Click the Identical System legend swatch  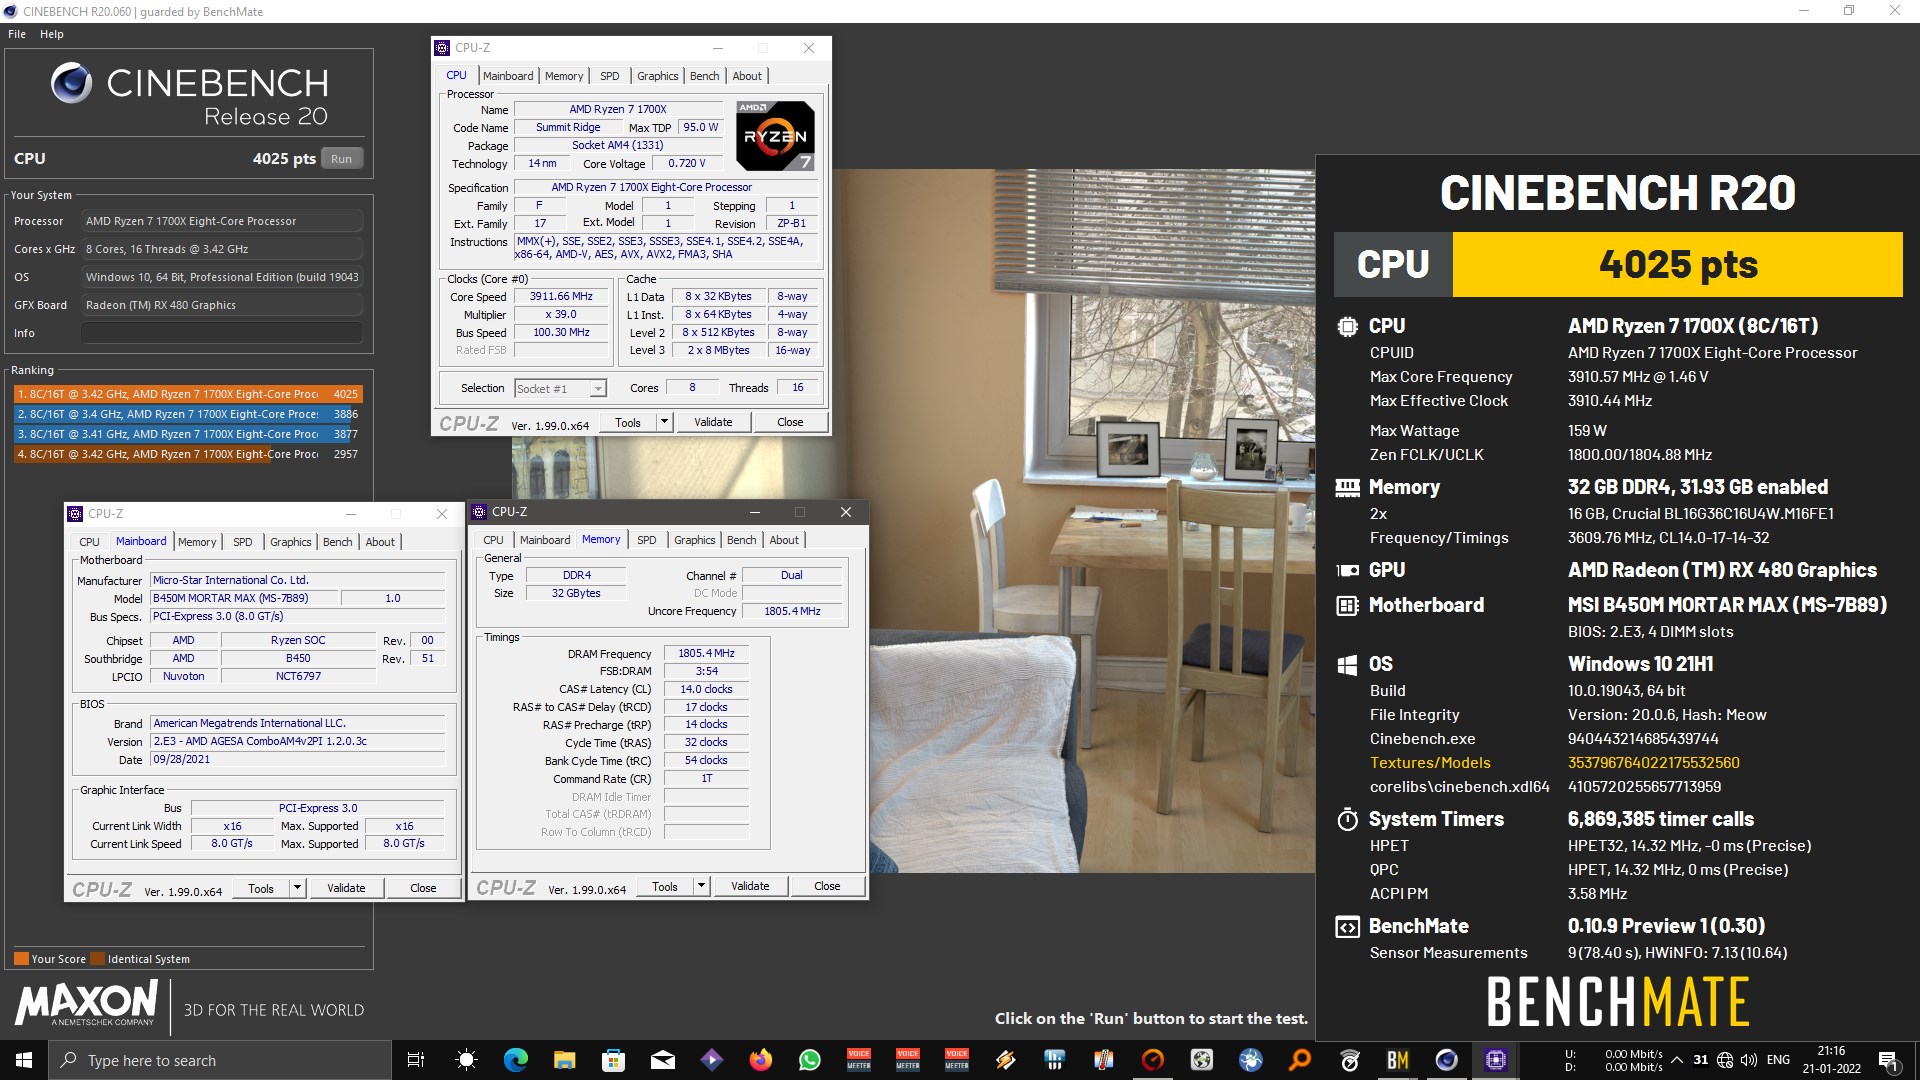coord(97,958)
